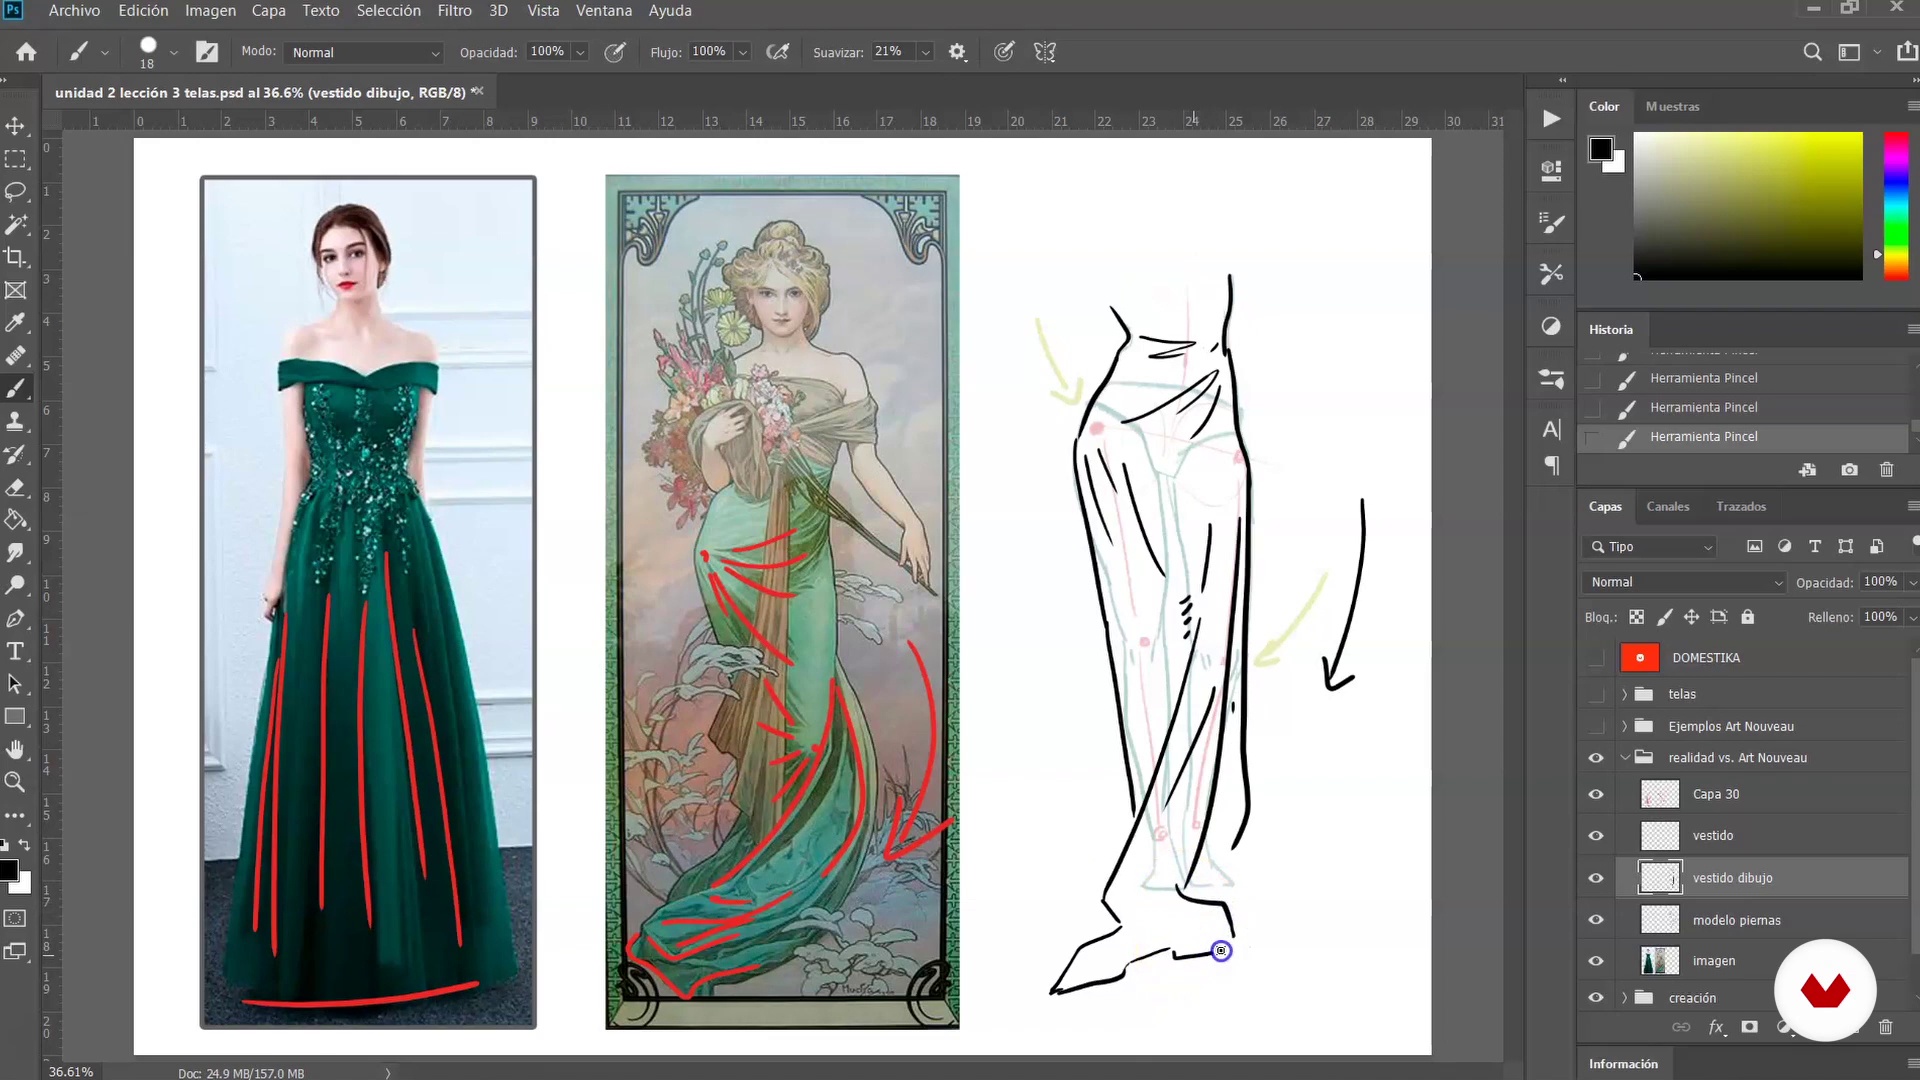Click the hue slider bar
Screen dimensions: 1920x1080
coord(1896,206)
